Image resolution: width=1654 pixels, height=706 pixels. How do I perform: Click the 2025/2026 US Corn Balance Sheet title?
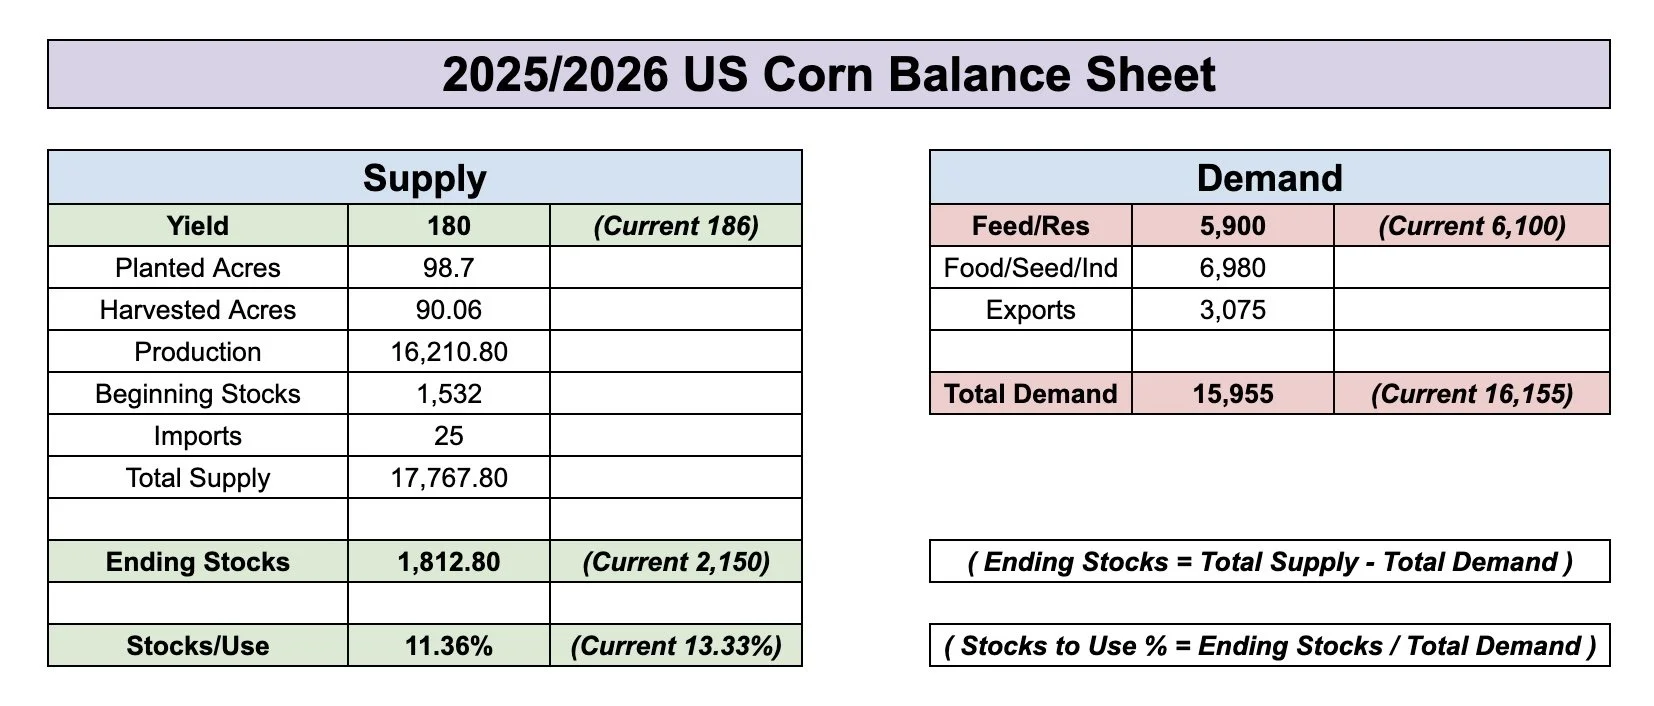pyautogui.click(x=829, y=74)
